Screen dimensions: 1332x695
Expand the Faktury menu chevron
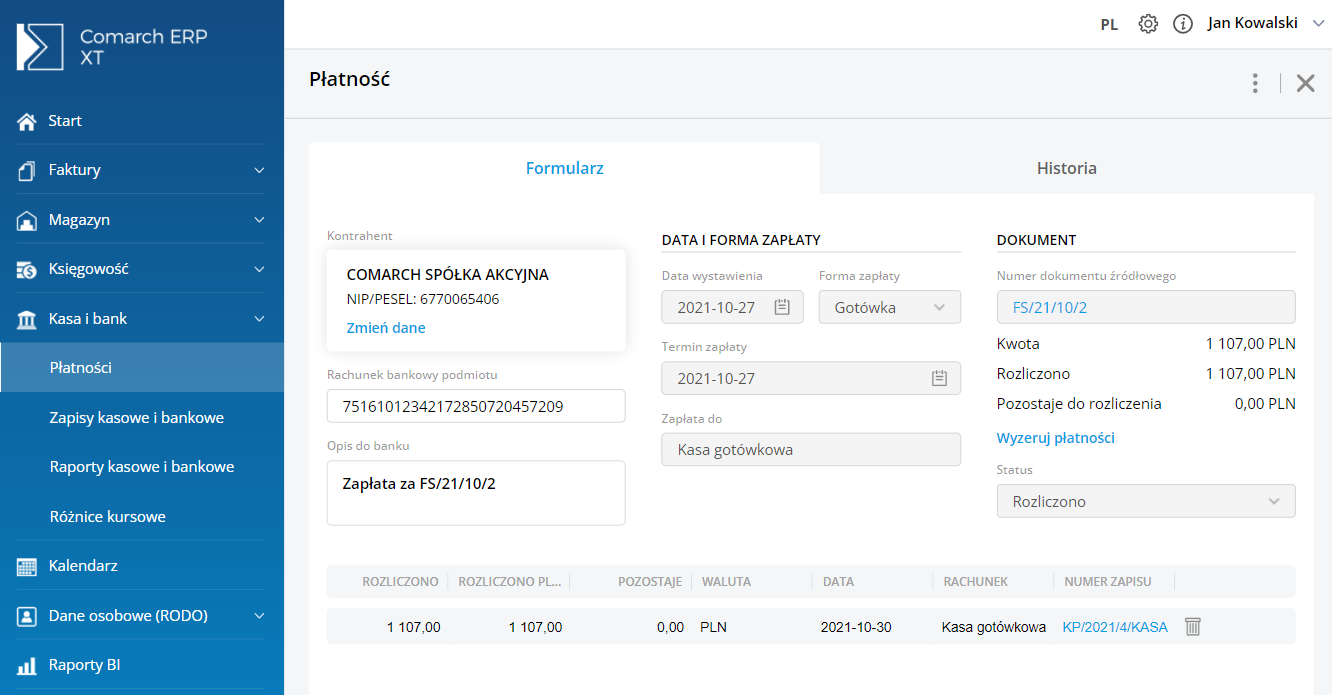coord(259,171)
